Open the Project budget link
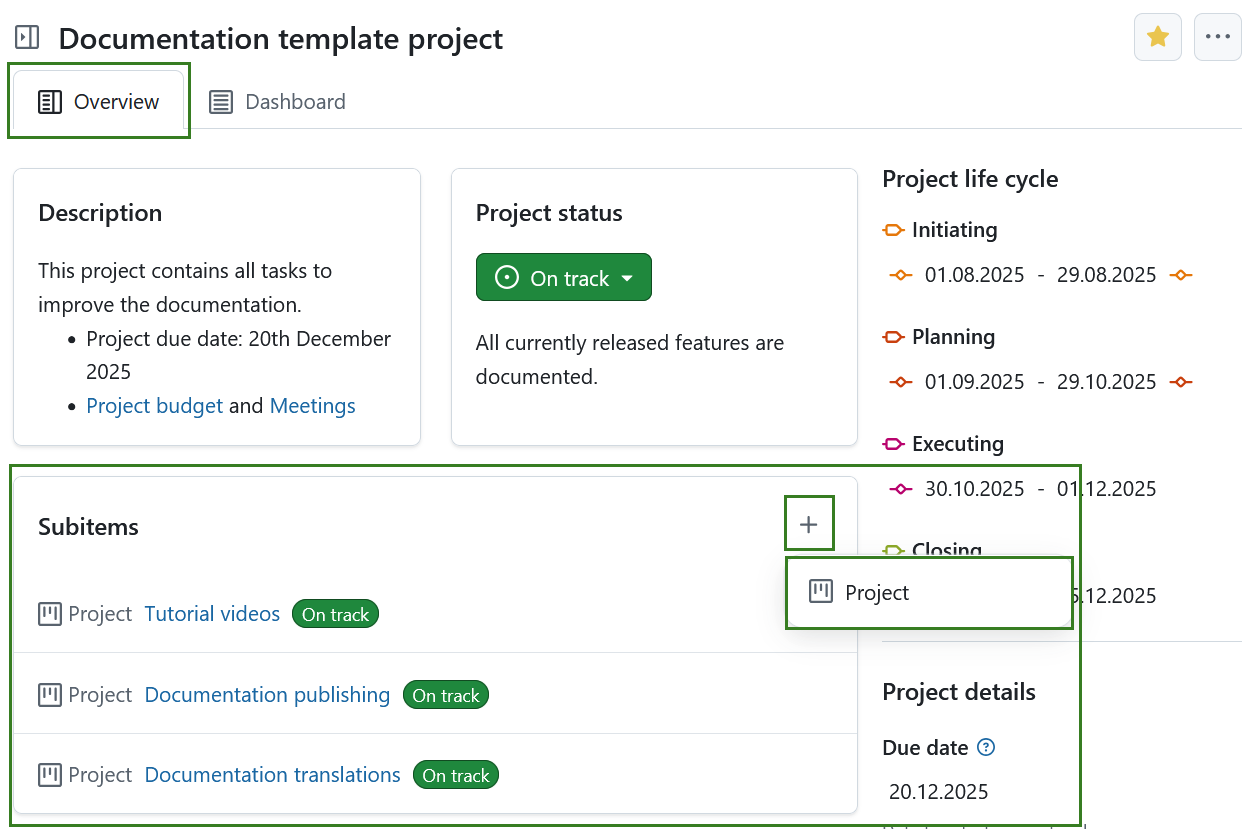The image size is (1252, 829). pyautogui.click(x=154, y=405)
